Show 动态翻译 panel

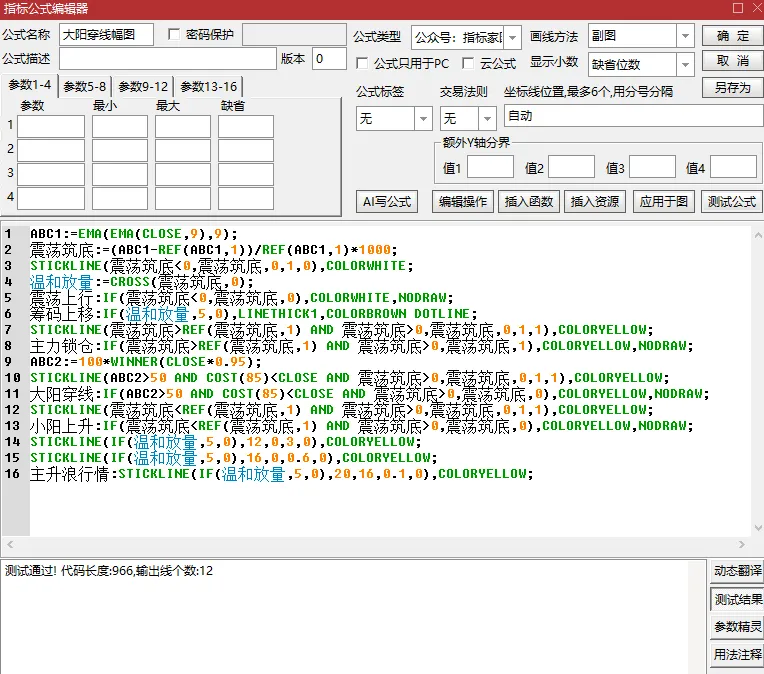coord(737,571)
